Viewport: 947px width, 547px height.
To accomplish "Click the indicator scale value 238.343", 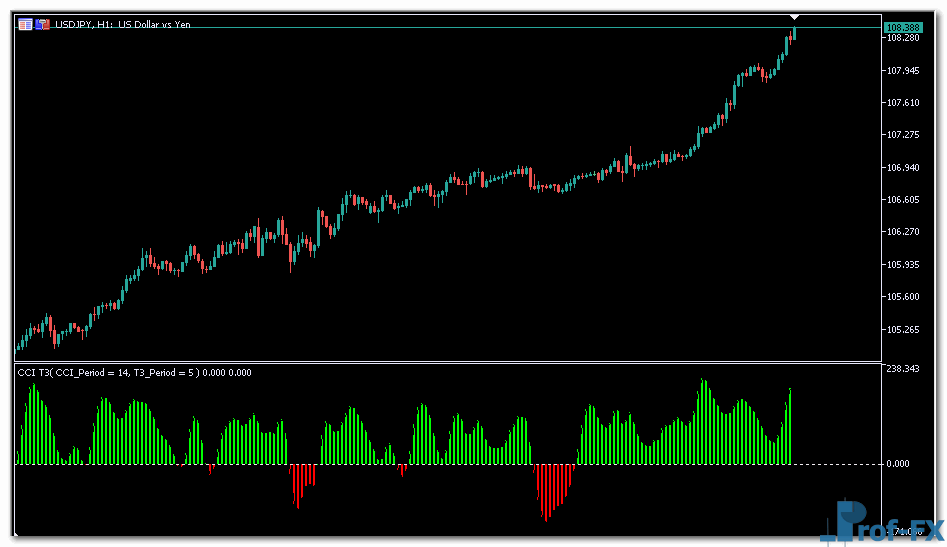I will [x=903, y=369].
